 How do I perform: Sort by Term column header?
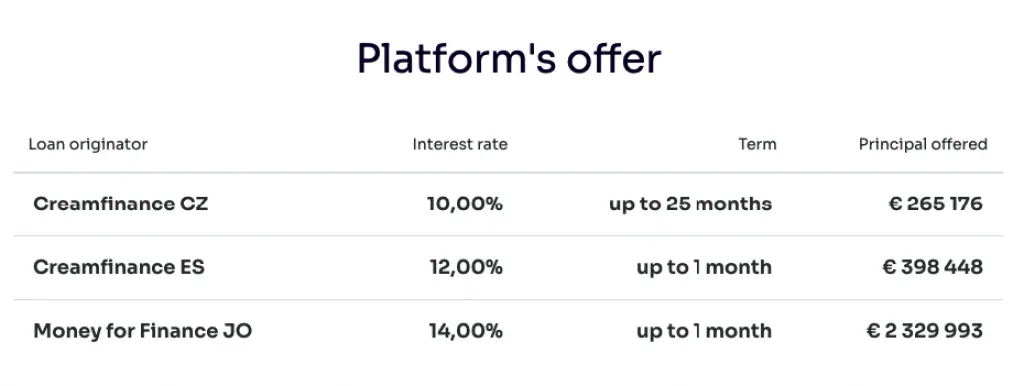(x=758, y=144)
